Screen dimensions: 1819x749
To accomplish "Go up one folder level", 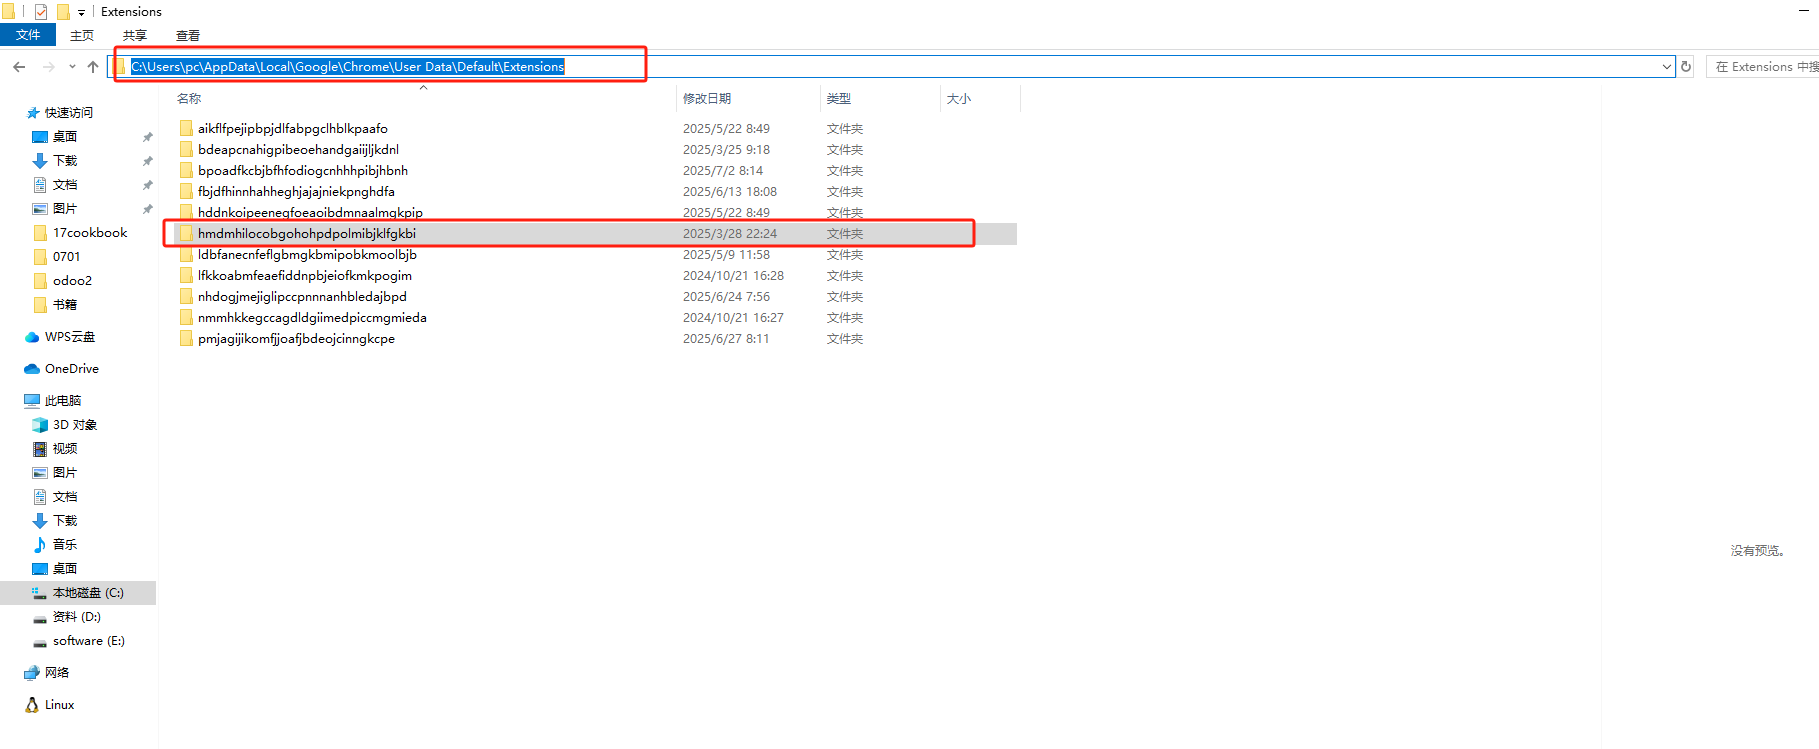I will pyautogui.click(x=93, y=67).
